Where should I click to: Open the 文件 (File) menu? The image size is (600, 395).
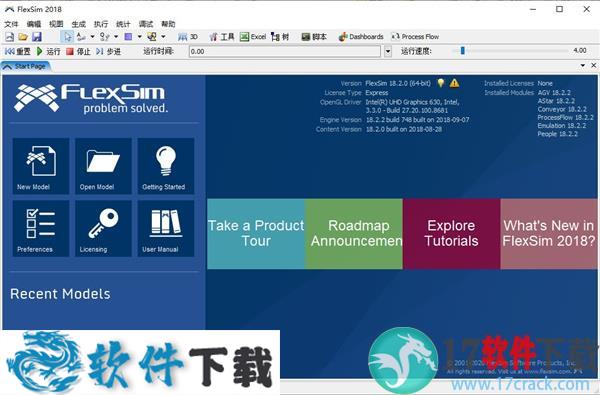(11, 24)
